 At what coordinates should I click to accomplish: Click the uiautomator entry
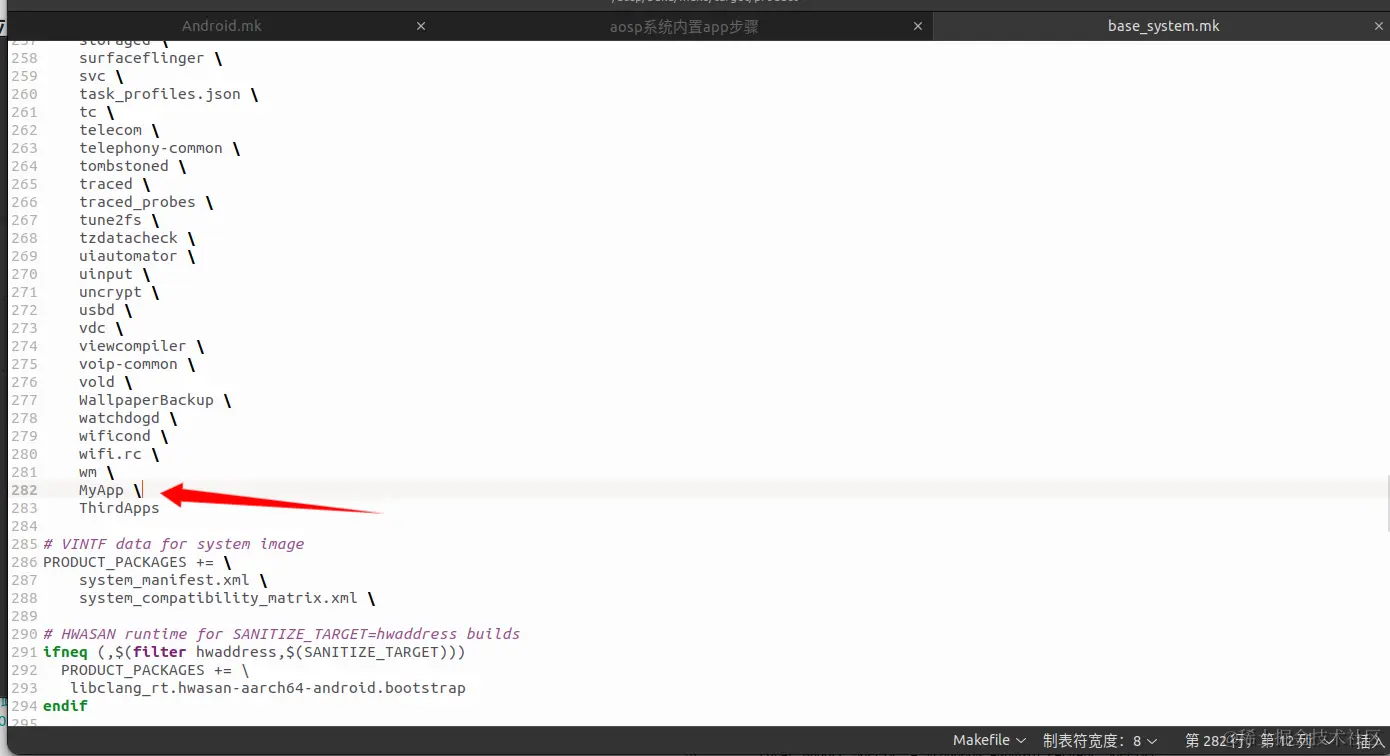pos(128,256)
